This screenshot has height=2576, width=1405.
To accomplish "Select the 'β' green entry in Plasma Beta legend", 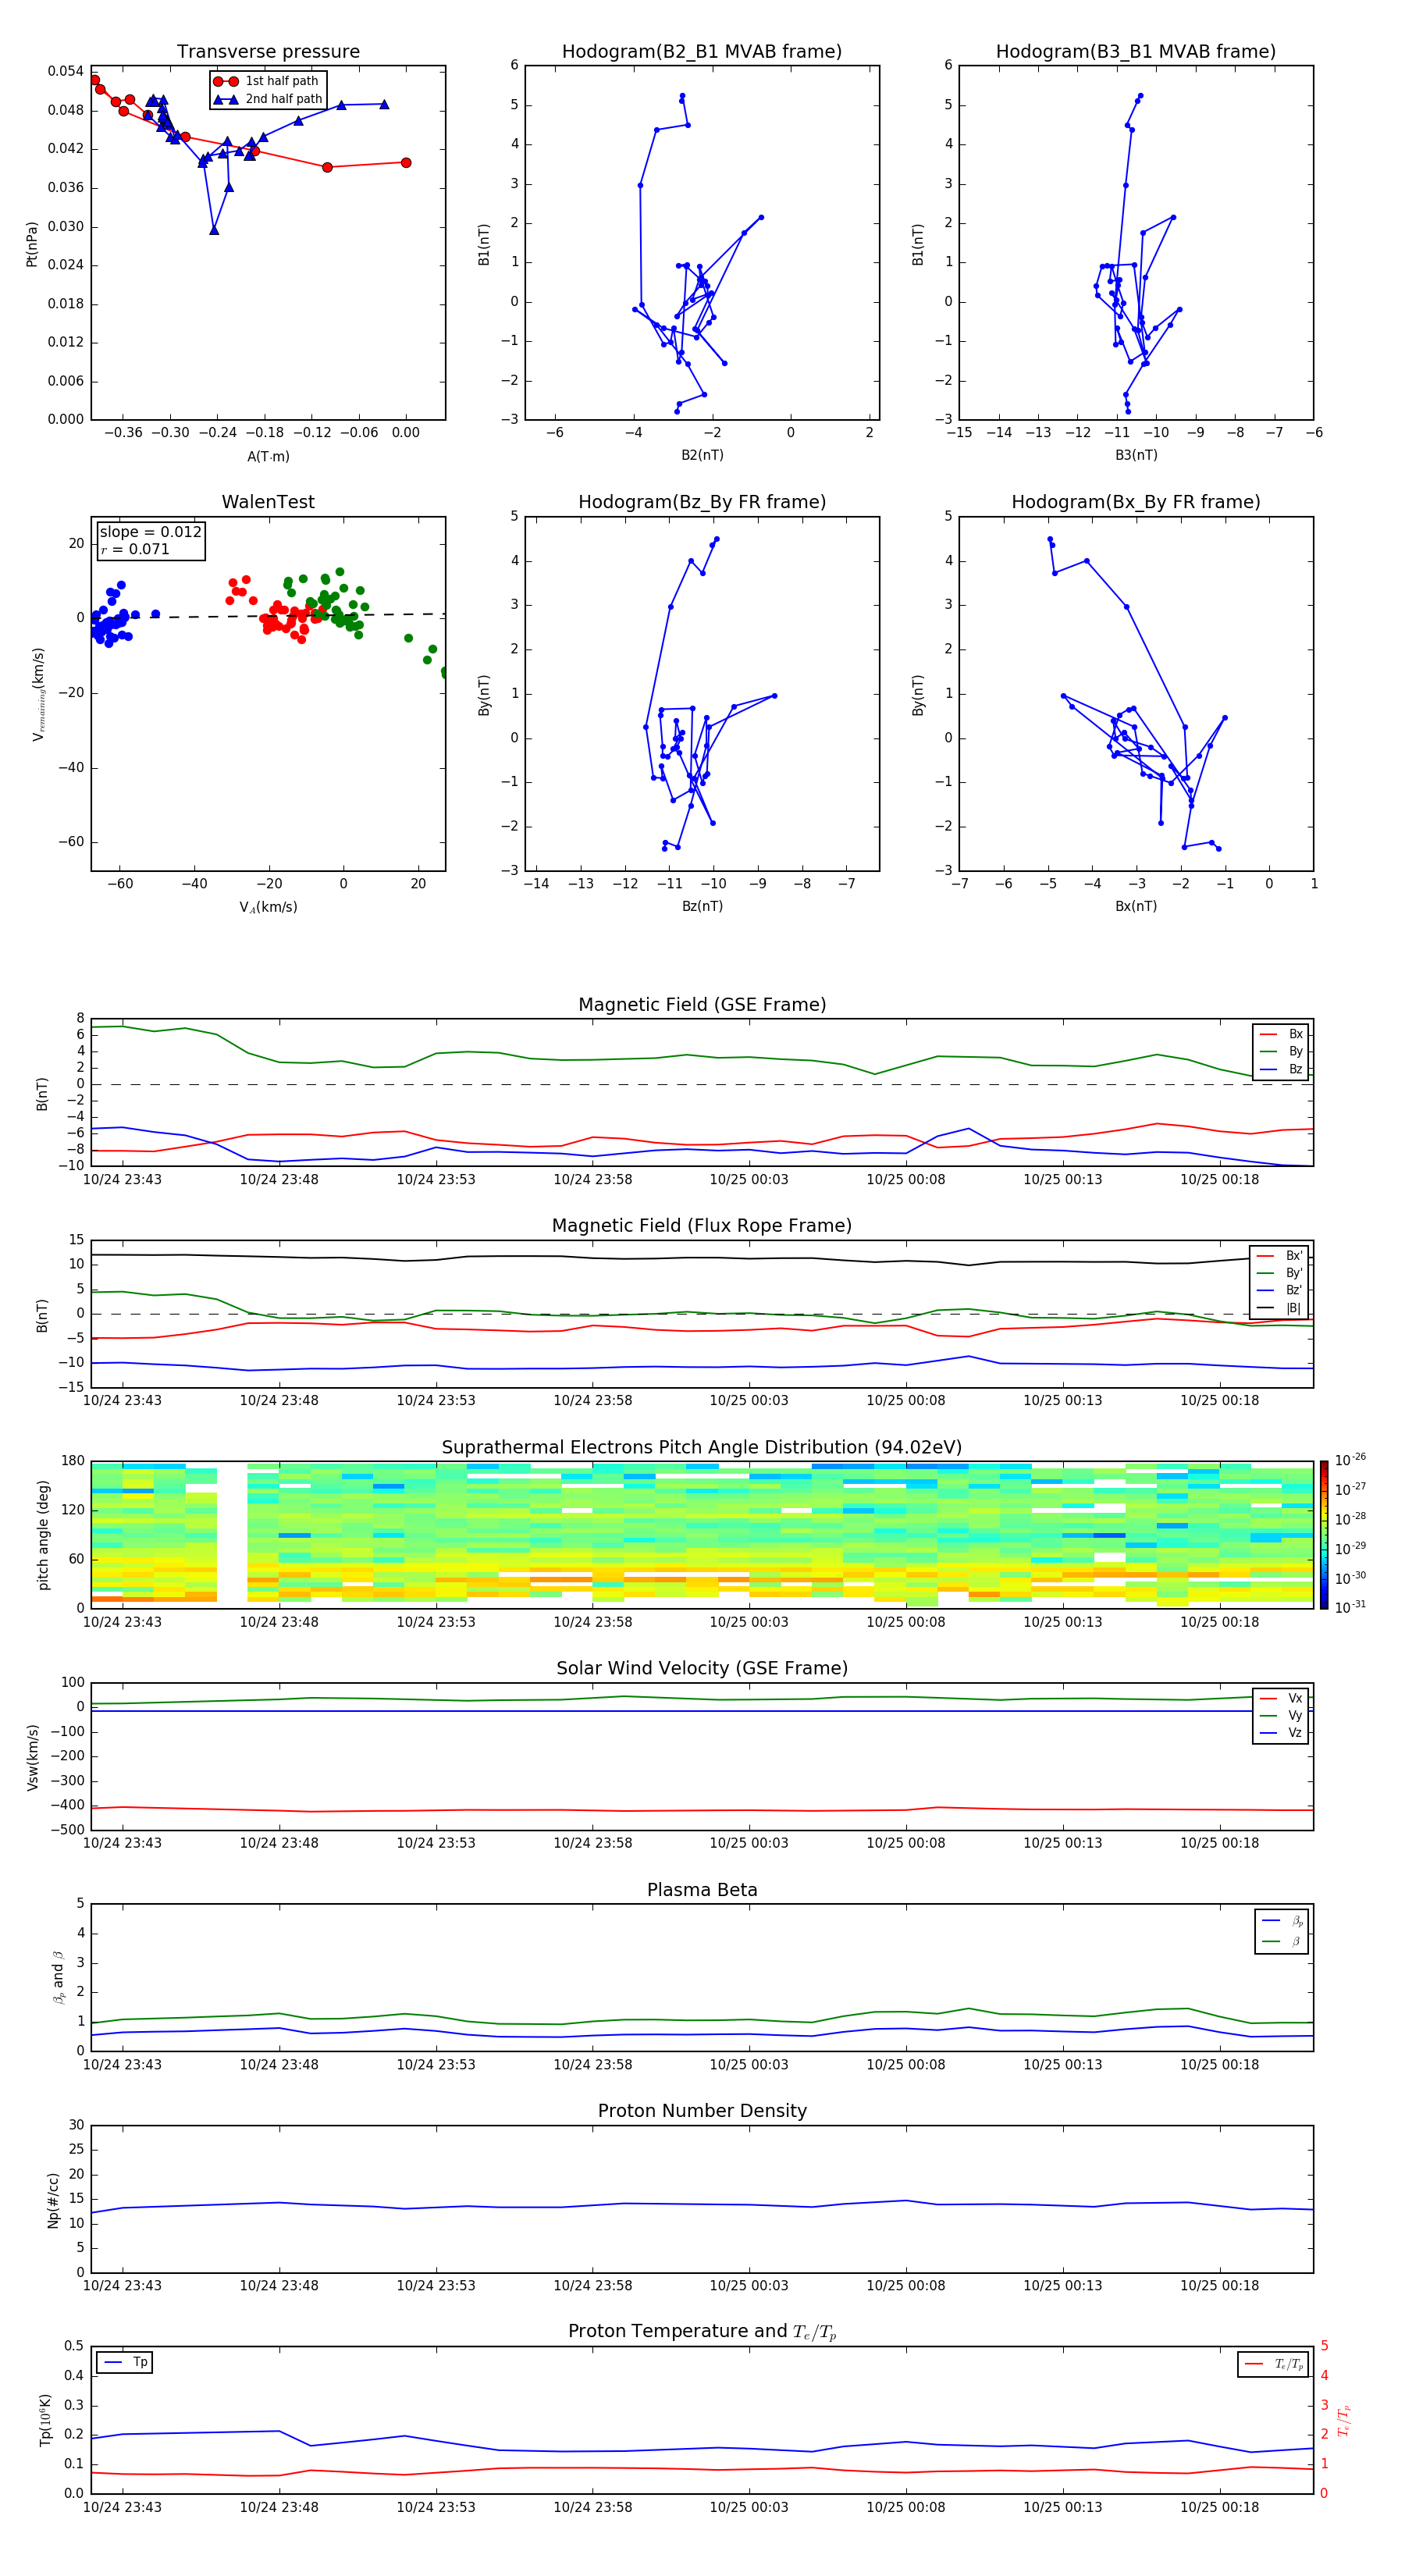I will click(x=1282, y=1941).
